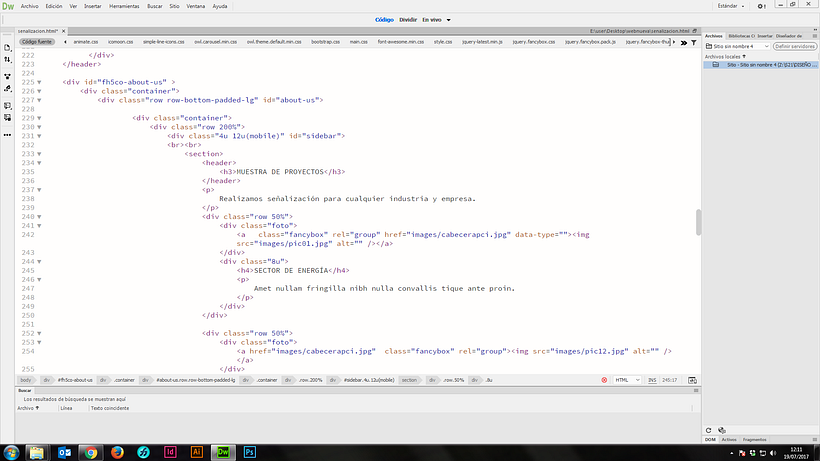The height and width of the screenshot is (461, 820).
Task: Open related file bootstrap.css
Action: coord(325,42)
